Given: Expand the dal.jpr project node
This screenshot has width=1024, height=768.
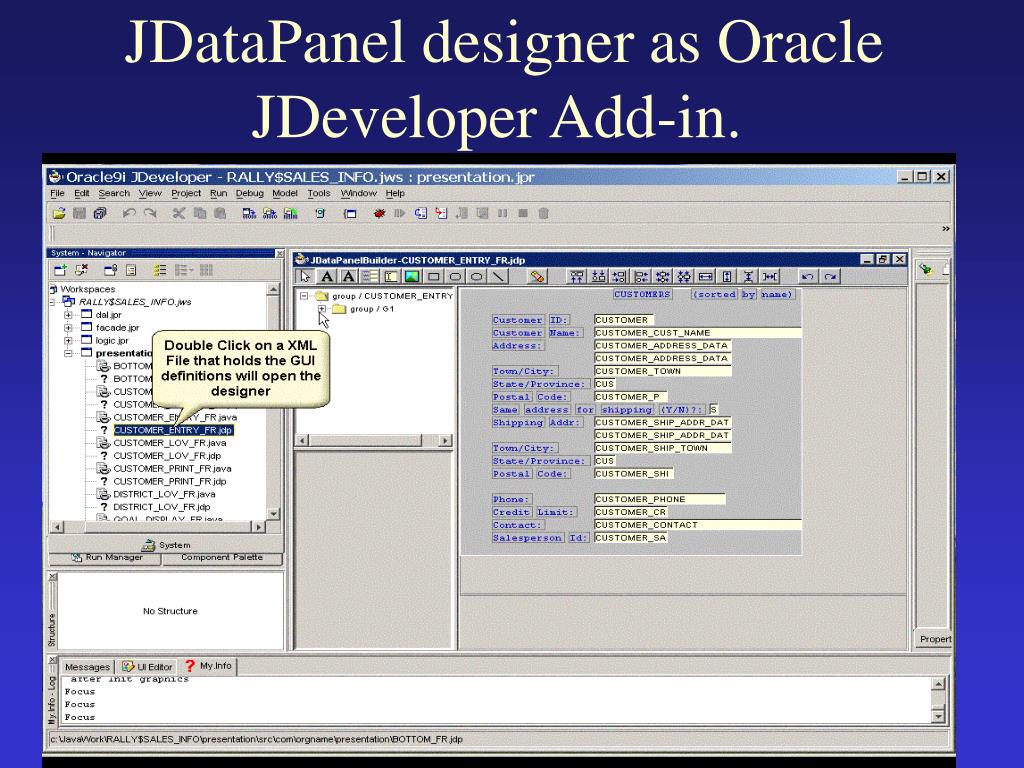Looking at the screenshot, I should (68, 315).
